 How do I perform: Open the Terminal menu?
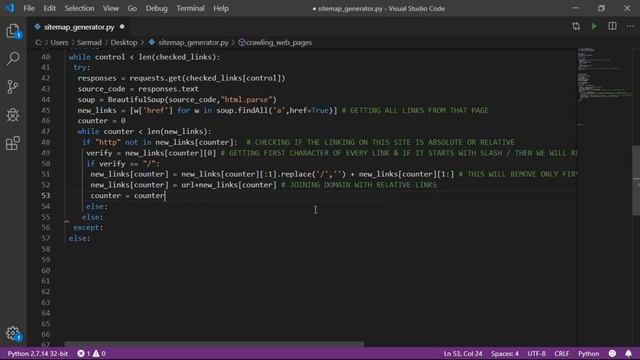point(190,8)
